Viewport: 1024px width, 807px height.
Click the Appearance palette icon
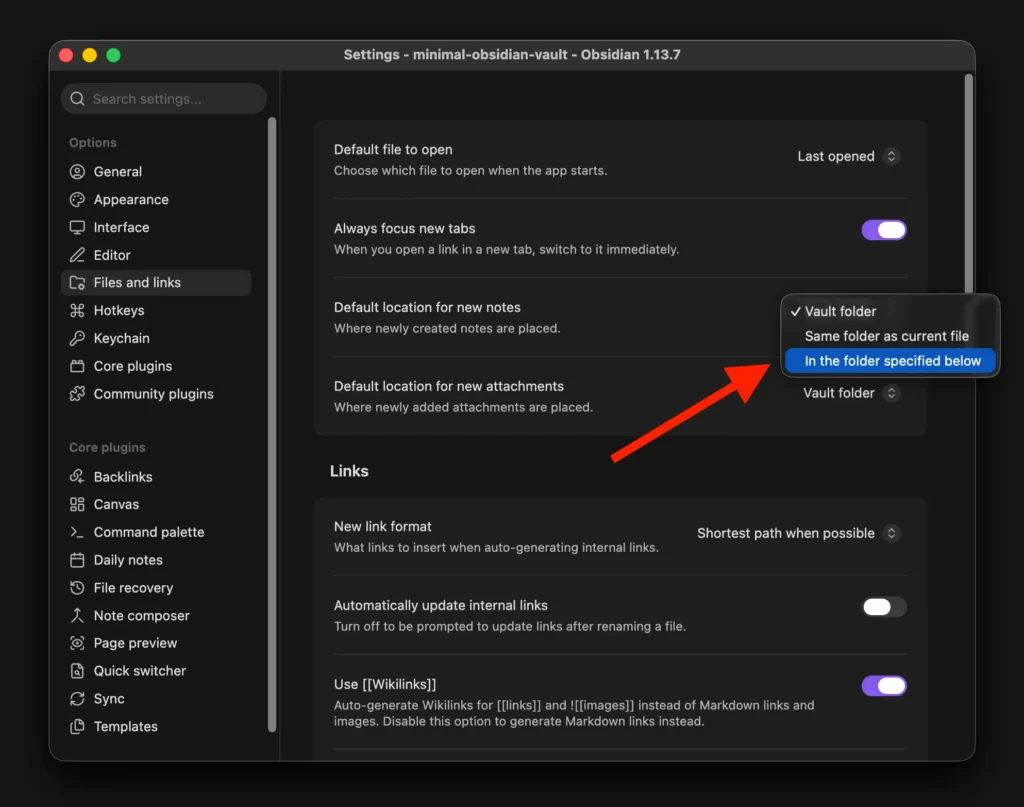[77, 200]
